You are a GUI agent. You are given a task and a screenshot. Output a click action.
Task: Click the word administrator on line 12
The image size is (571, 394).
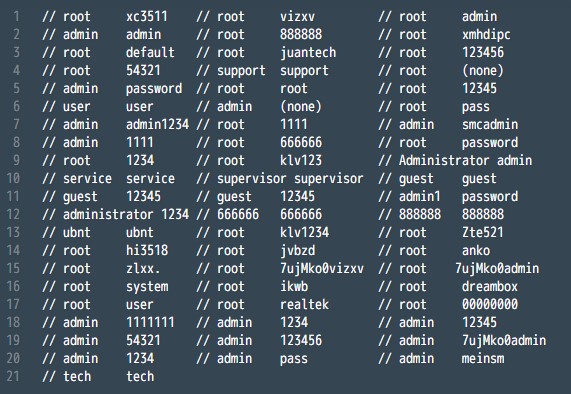coord(108,214)
